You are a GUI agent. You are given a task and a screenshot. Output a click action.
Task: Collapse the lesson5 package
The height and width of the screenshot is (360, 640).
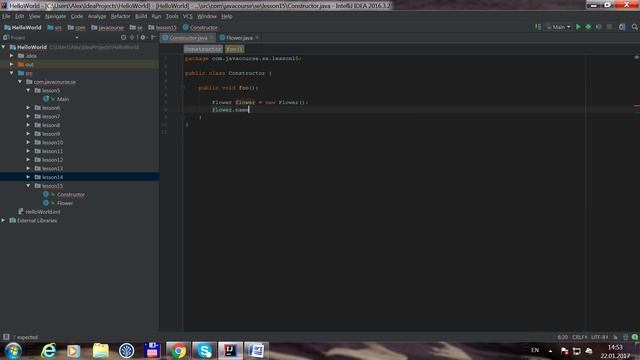coord(28,90)
